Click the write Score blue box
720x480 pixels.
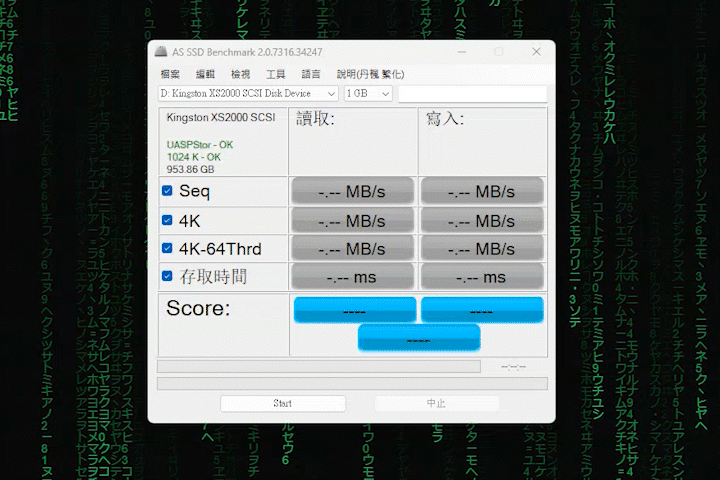pos(482,310)
